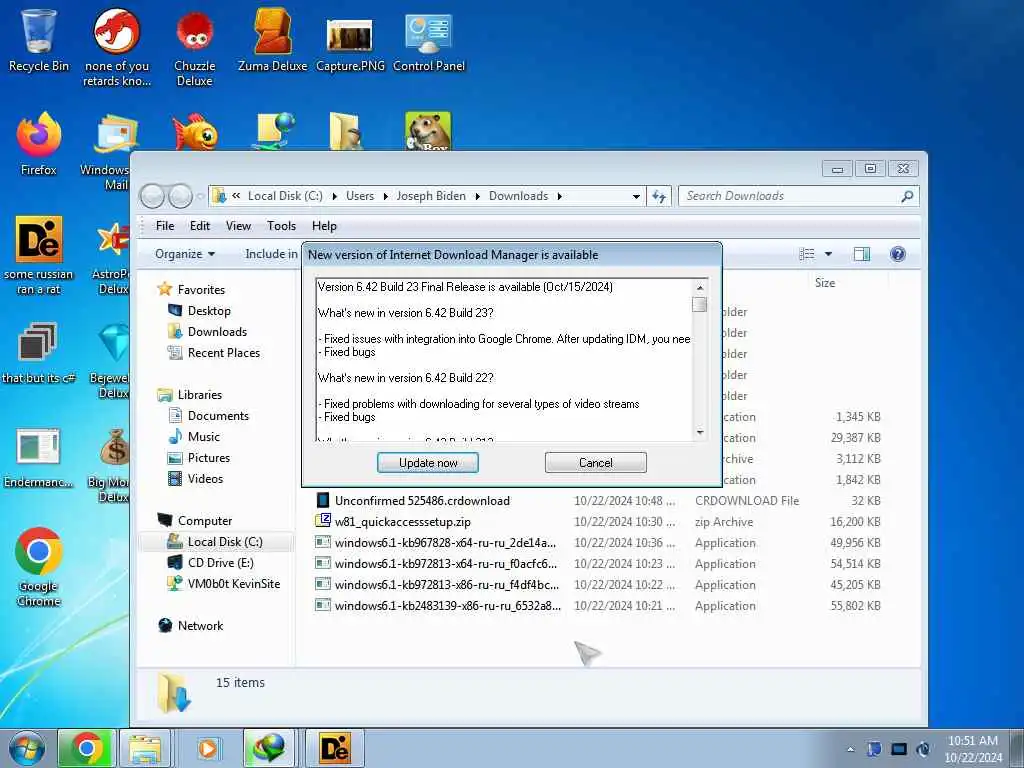This screenshot has width=1024, height=768.
Task: Select Pictures library
Action: pos(209,458)
